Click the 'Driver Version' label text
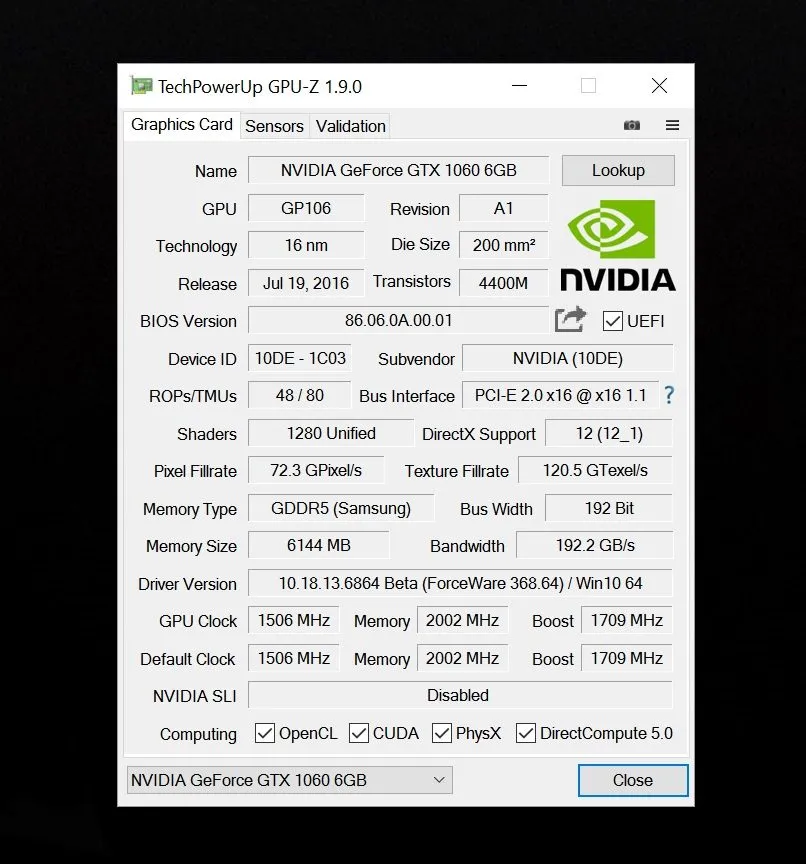 187,584
